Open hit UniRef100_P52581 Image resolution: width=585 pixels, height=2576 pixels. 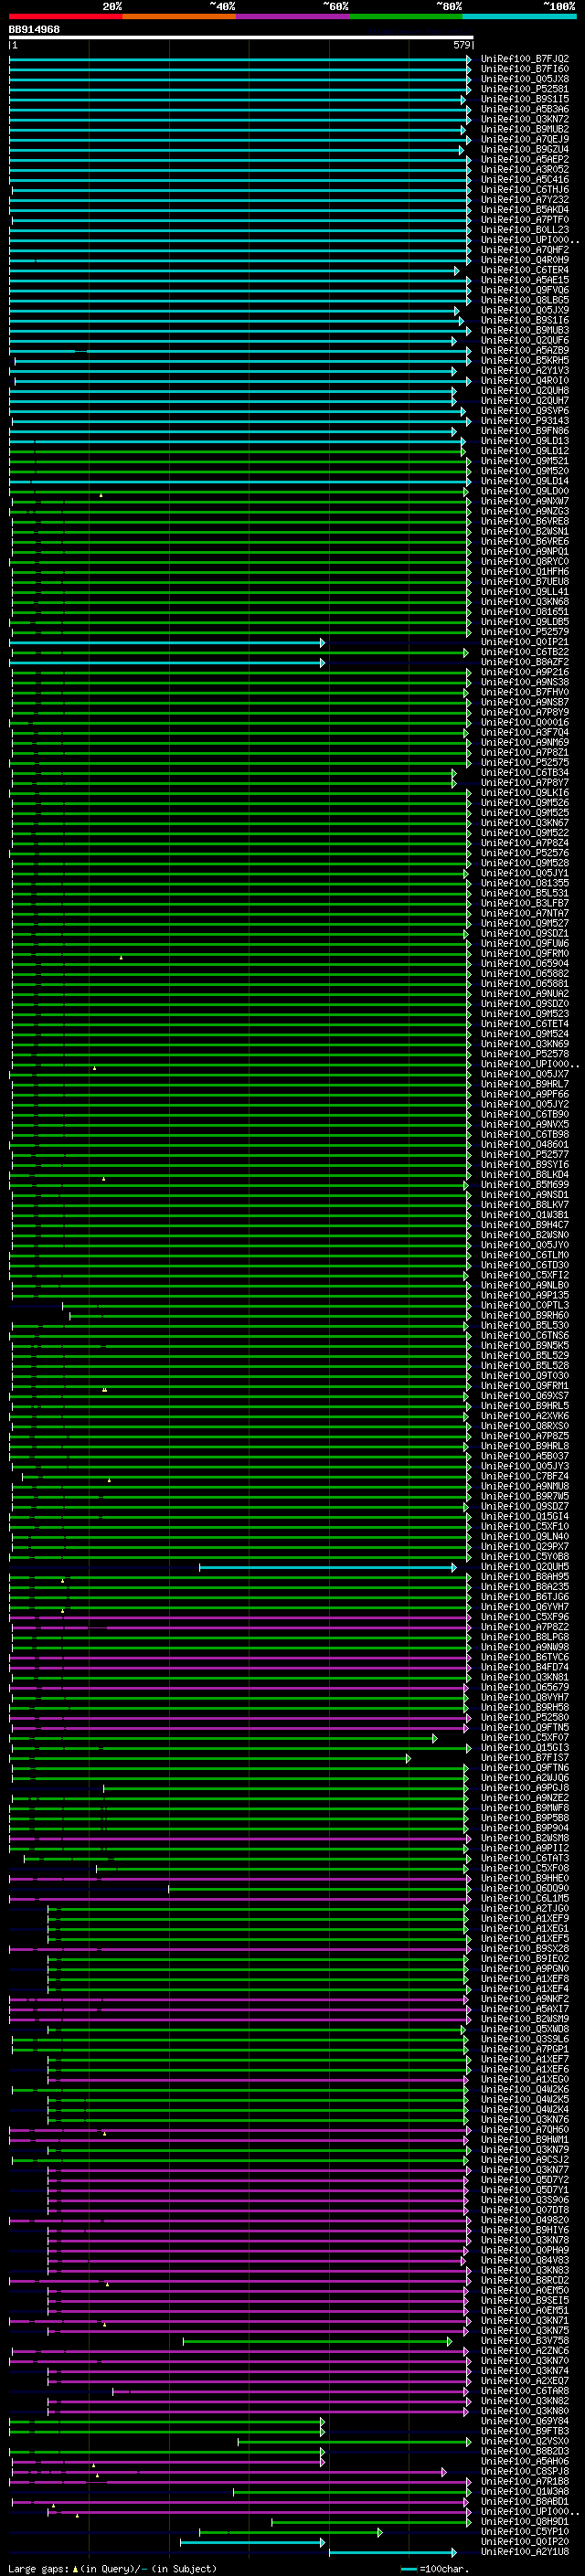coord(525,89)
